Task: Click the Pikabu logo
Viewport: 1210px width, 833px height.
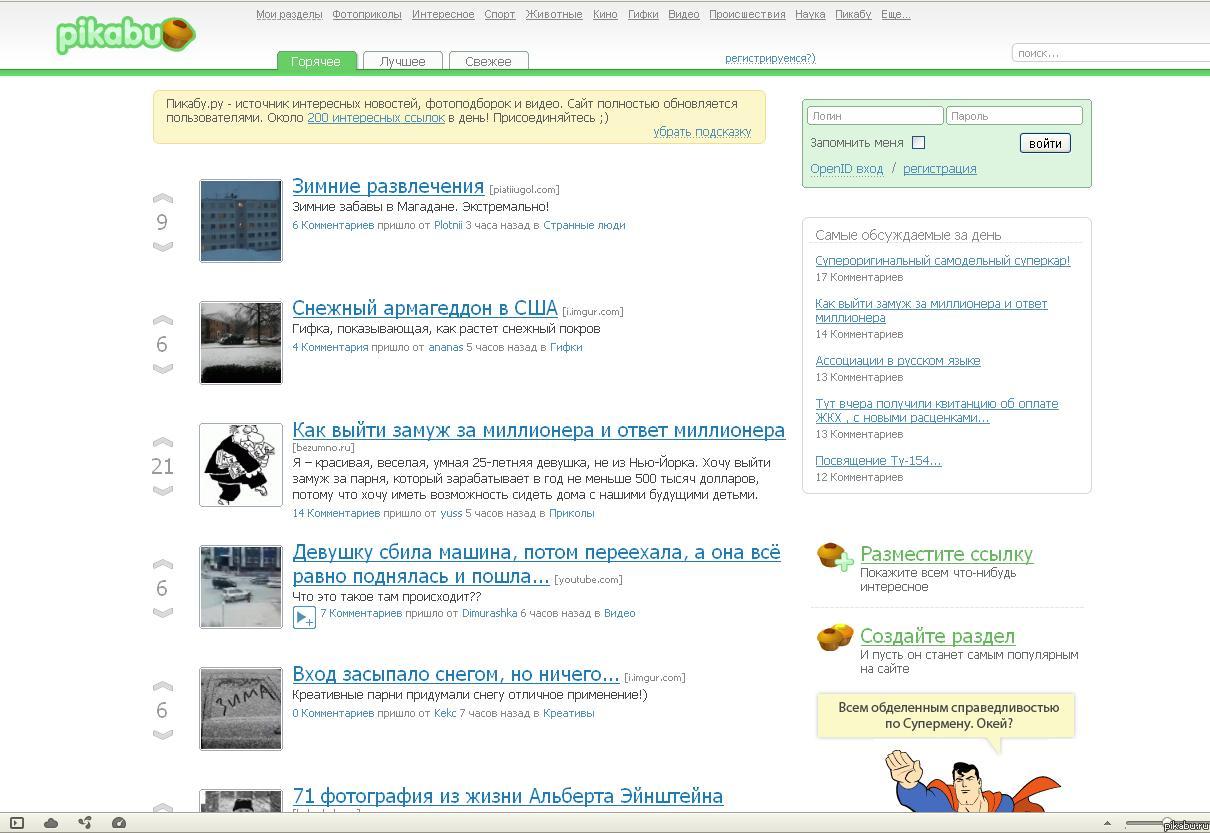Action: pos(126,35)
